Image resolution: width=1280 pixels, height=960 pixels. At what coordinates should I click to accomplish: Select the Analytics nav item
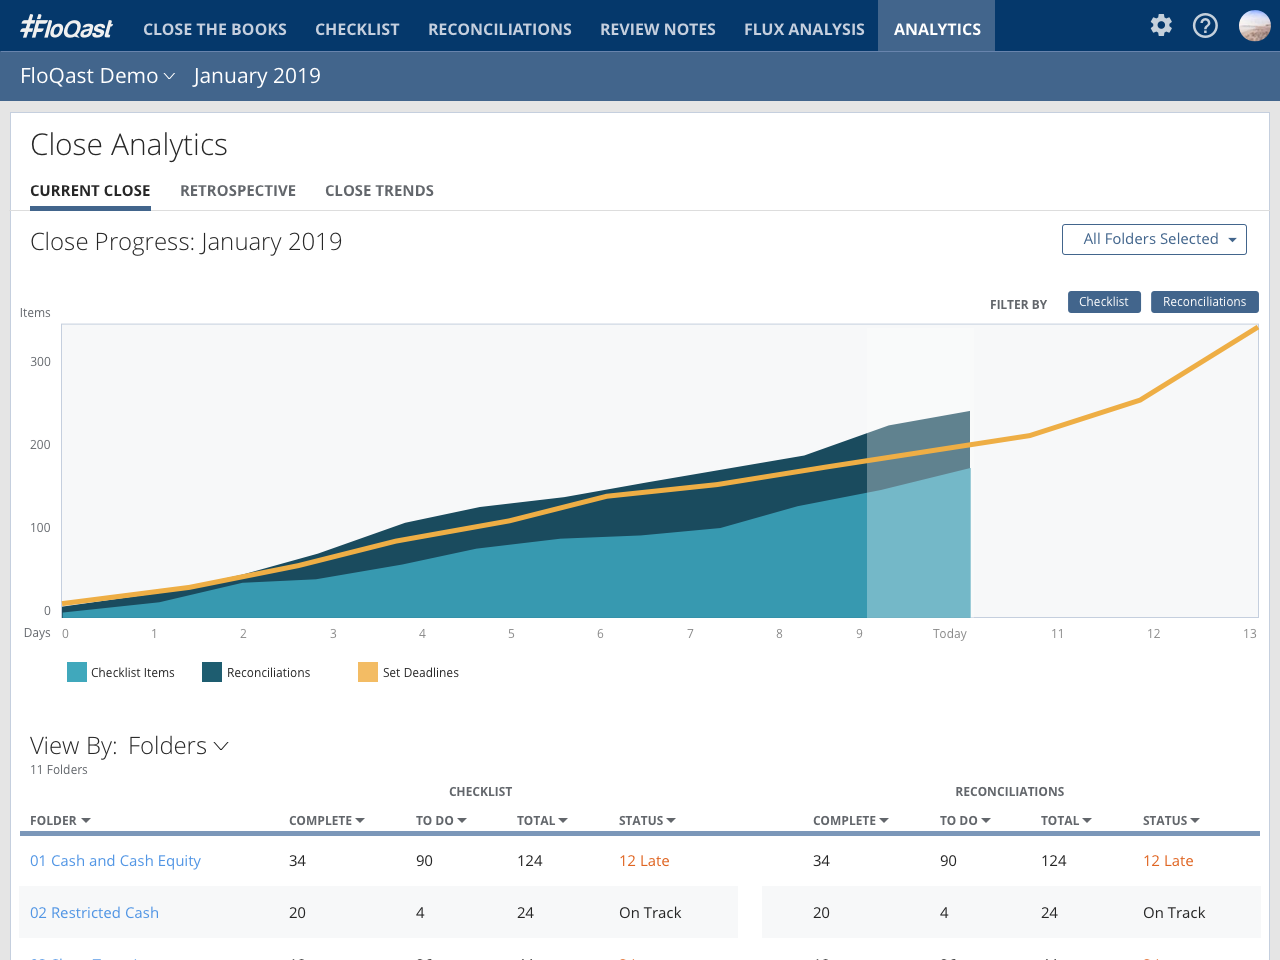(937, 26)
